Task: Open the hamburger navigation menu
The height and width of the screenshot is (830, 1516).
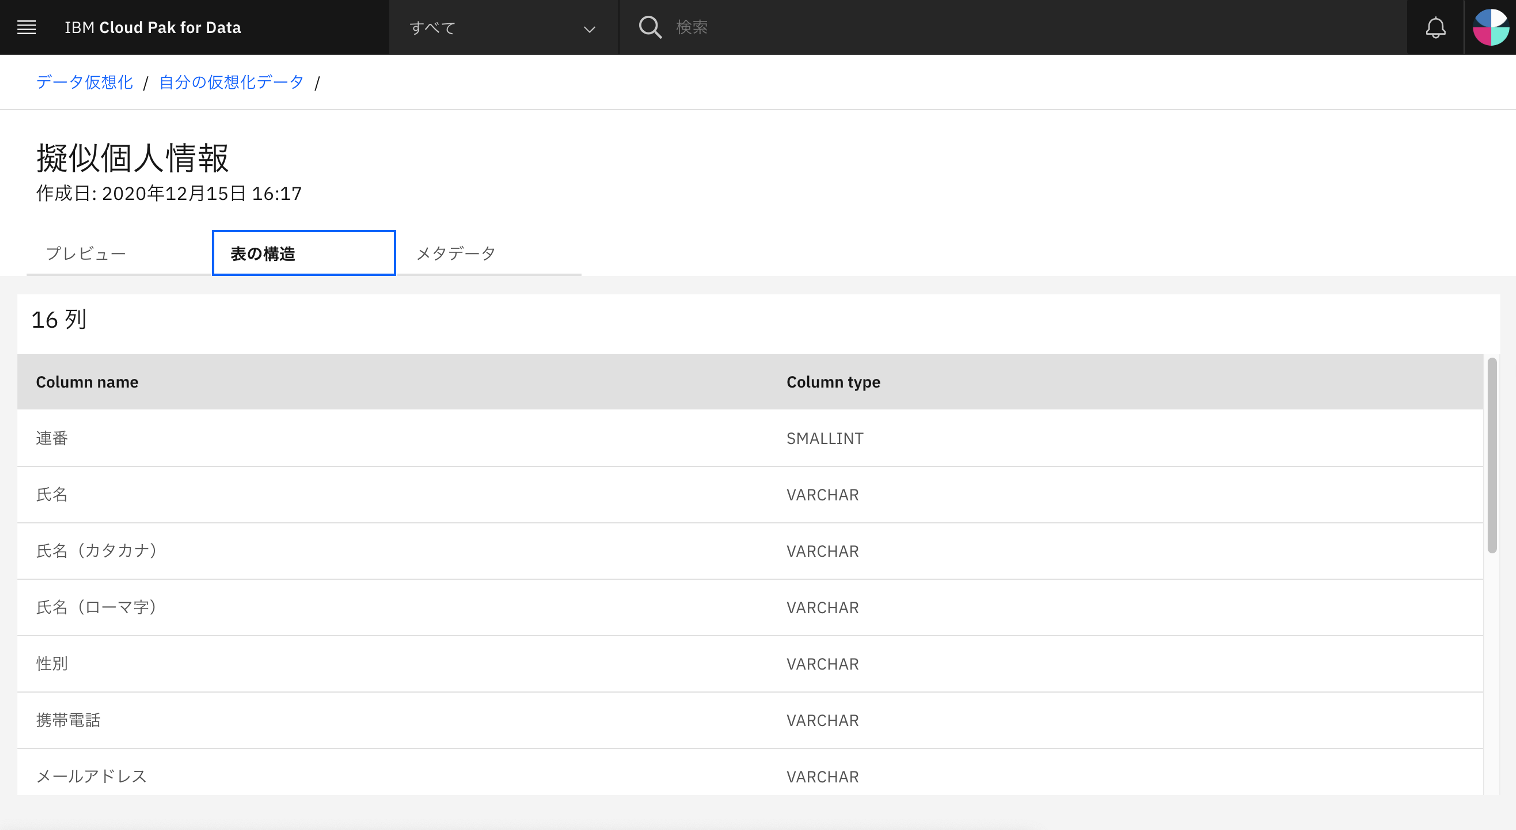Action: coord(27,27)
